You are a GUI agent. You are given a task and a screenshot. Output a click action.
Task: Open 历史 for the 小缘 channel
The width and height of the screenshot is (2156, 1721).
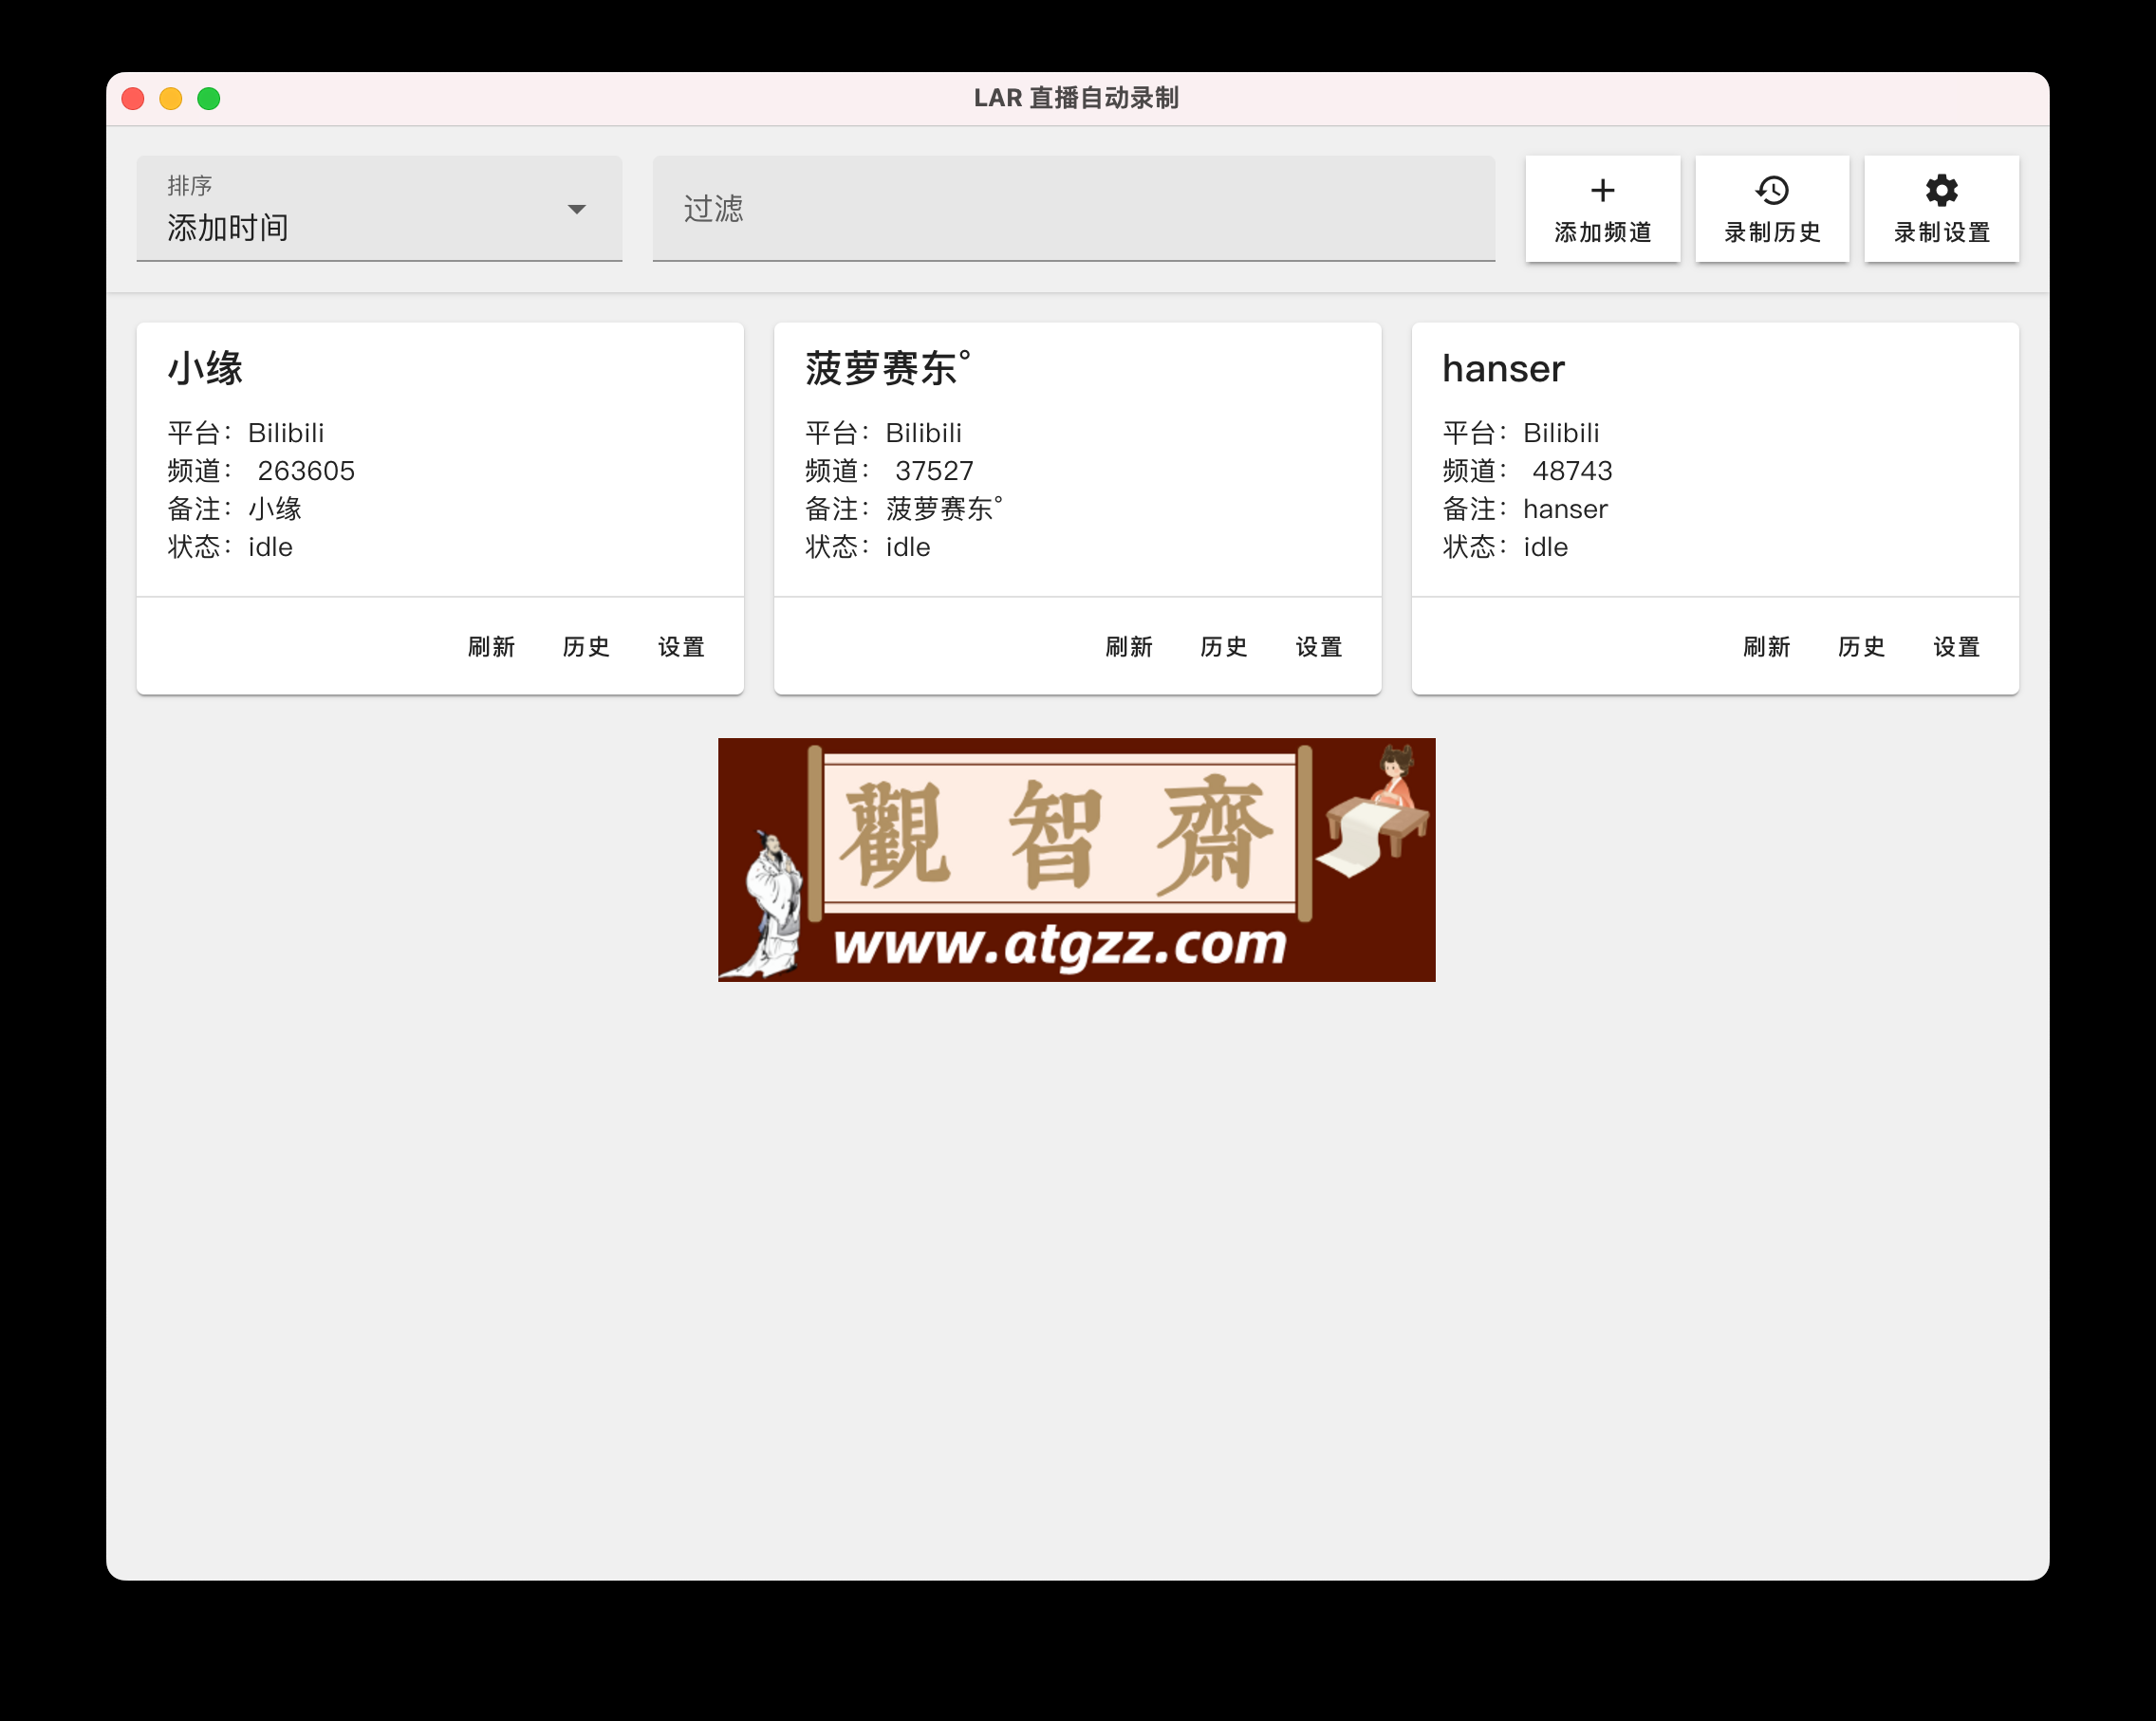586,647
